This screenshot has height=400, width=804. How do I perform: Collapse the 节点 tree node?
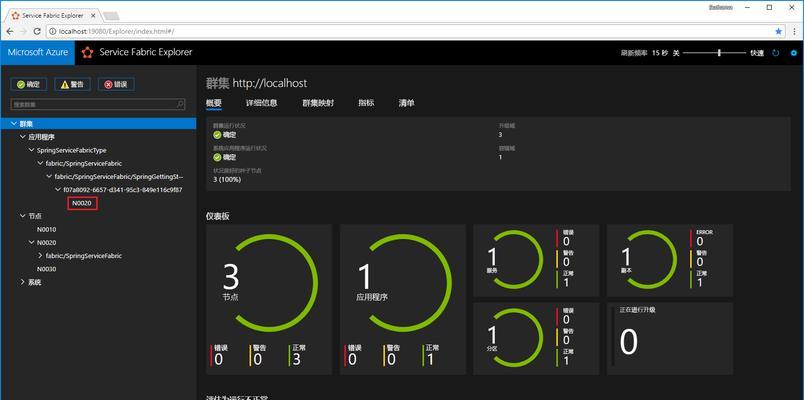pos(23,216)
